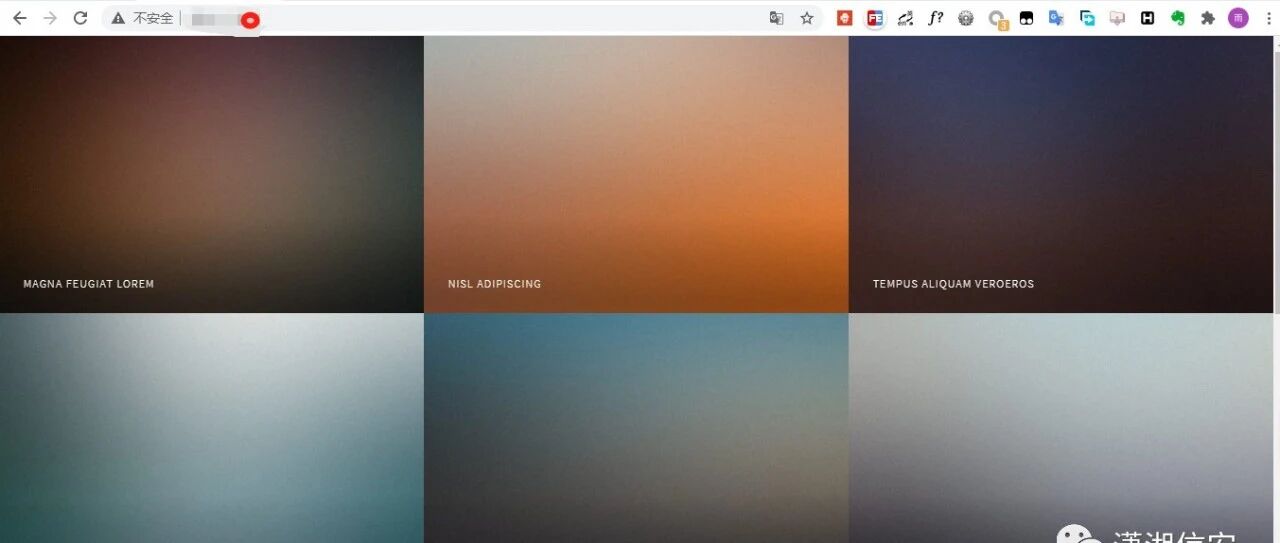The image size is (1280, 543).
Task: Click the TEMPUS ALIQUAM VEROEROS caption
Action: pyautogui.click(x=953, y=284)
